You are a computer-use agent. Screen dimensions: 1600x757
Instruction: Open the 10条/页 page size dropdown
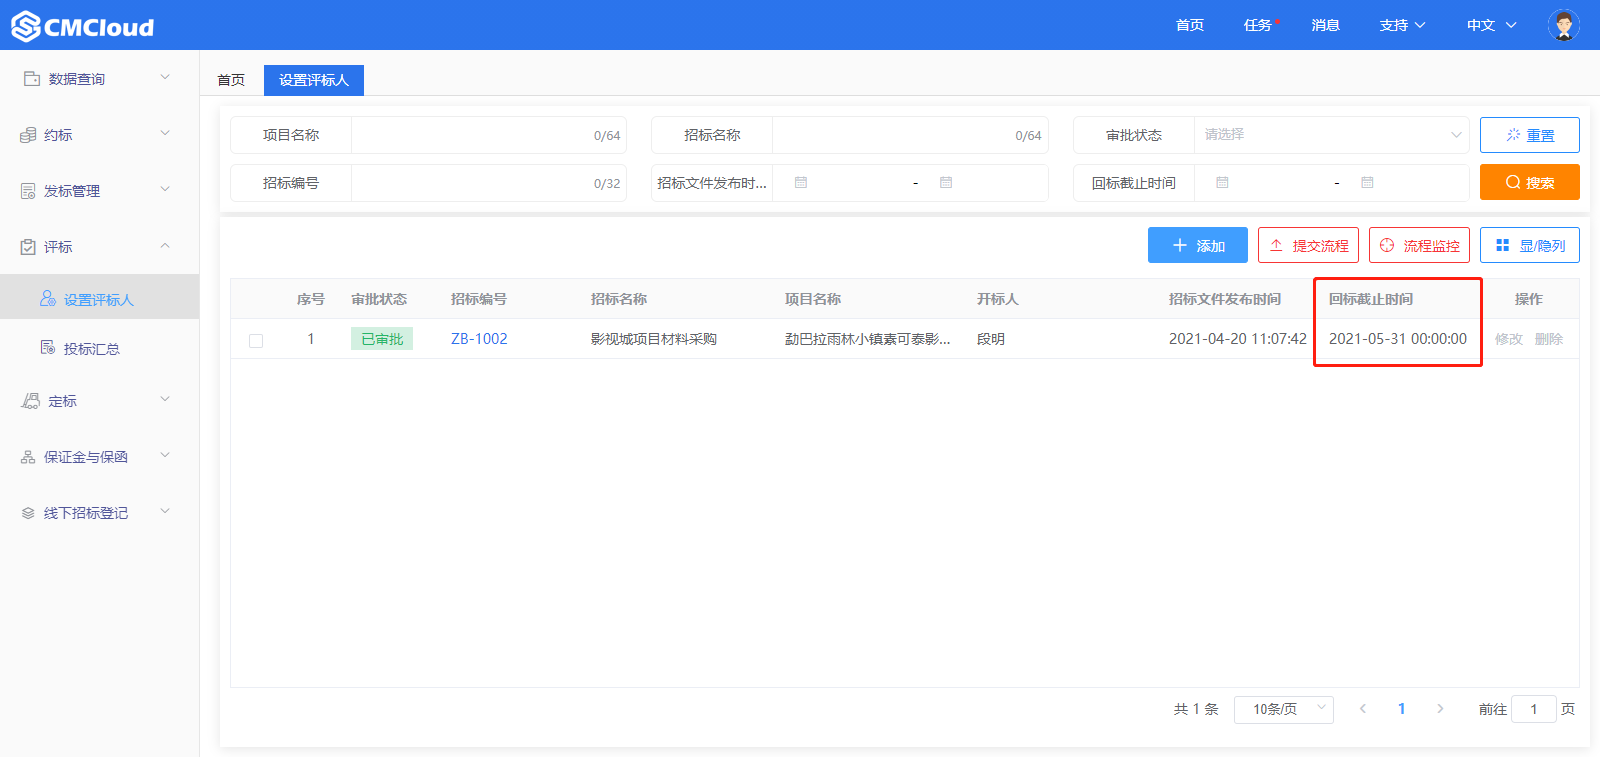[1284, 709]
